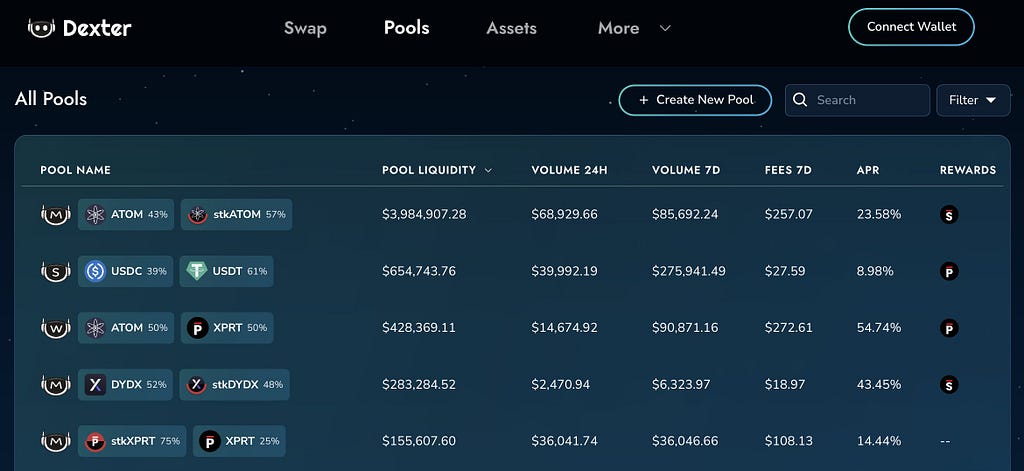Click the reward icon in USDC/USDT row
The image size is (1024, 471).
click(949, 271)
